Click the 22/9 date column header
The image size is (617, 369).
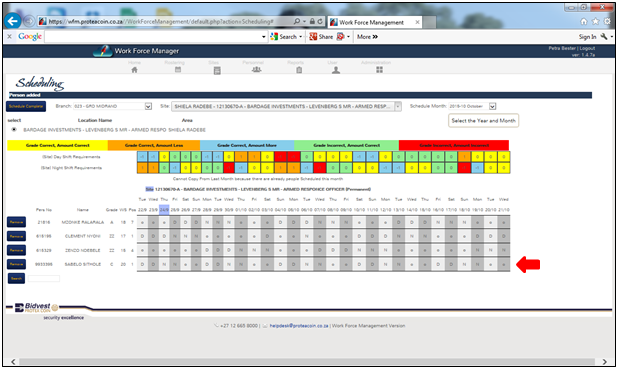pyautogui.click(x=142, y=210)
